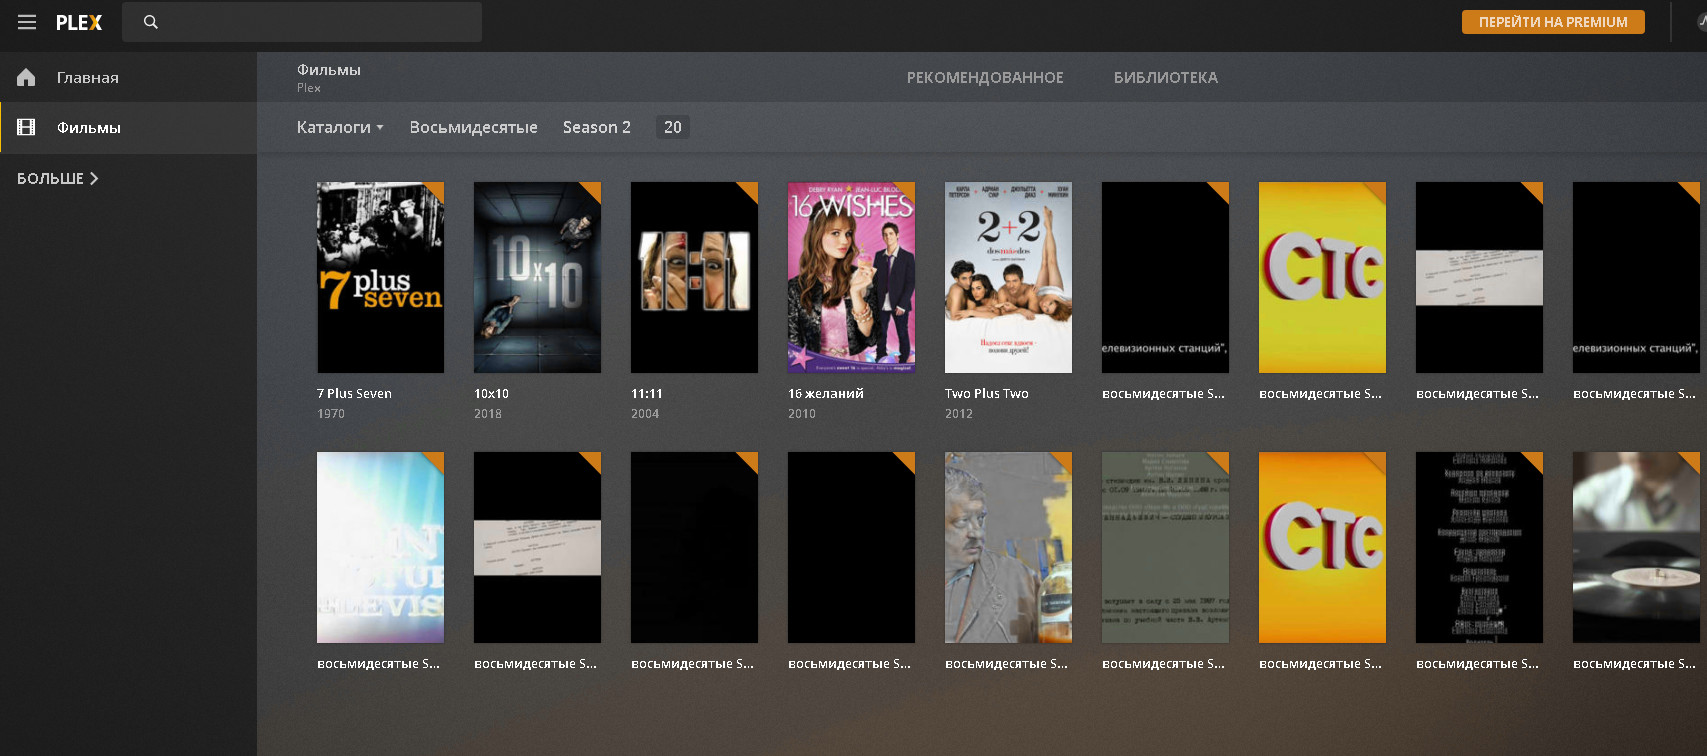Click the year "2010"
Image resolution: width=1707 pixels, height=756 pixels.
coord(802,414)
